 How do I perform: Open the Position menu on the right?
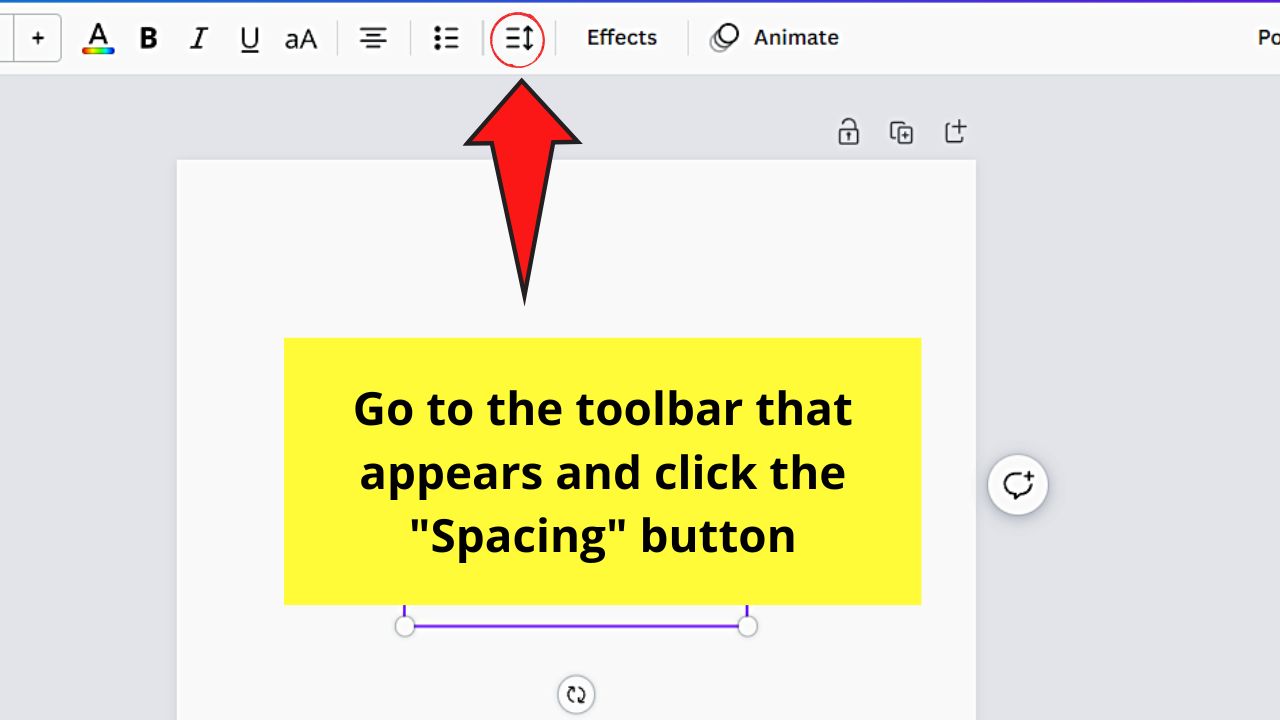[1264, 38]
